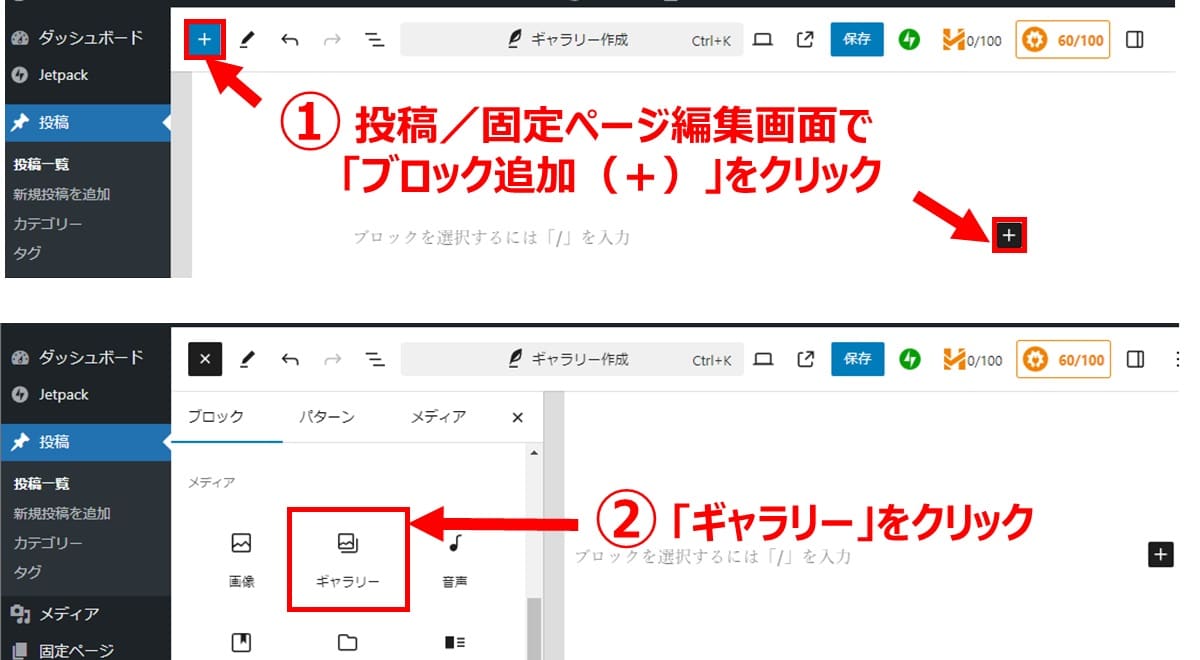Click the blue block inserter plus button
The width and height of the screenshot is (1200, 660).
(205, 40)
